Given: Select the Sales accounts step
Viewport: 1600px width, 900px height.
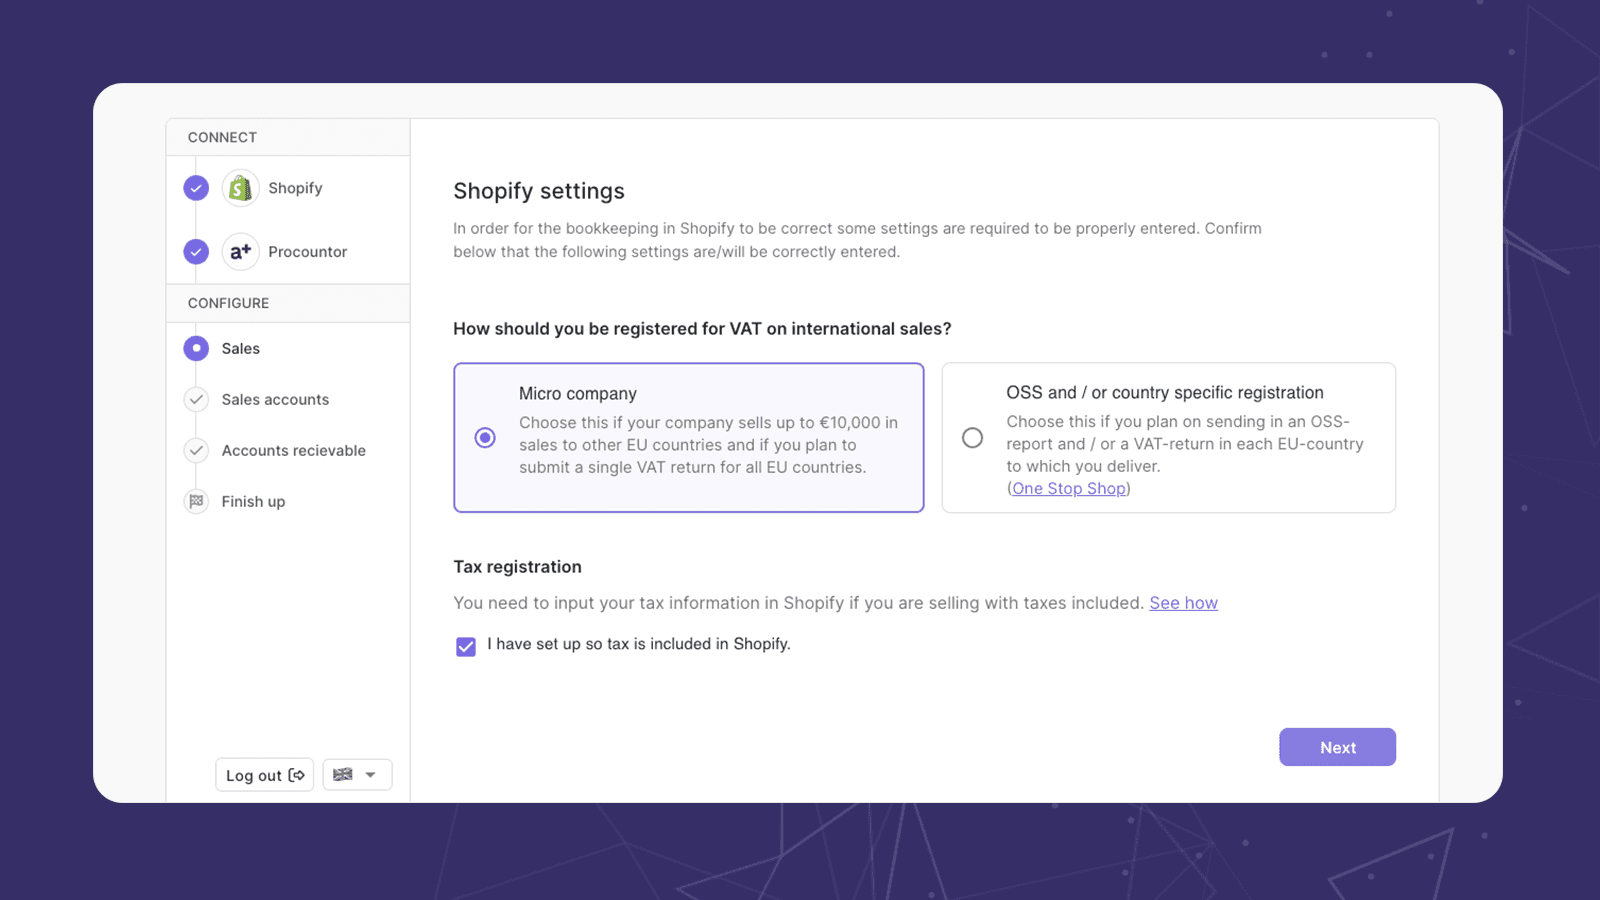Looking at the screenshot, I should point(274,399).
